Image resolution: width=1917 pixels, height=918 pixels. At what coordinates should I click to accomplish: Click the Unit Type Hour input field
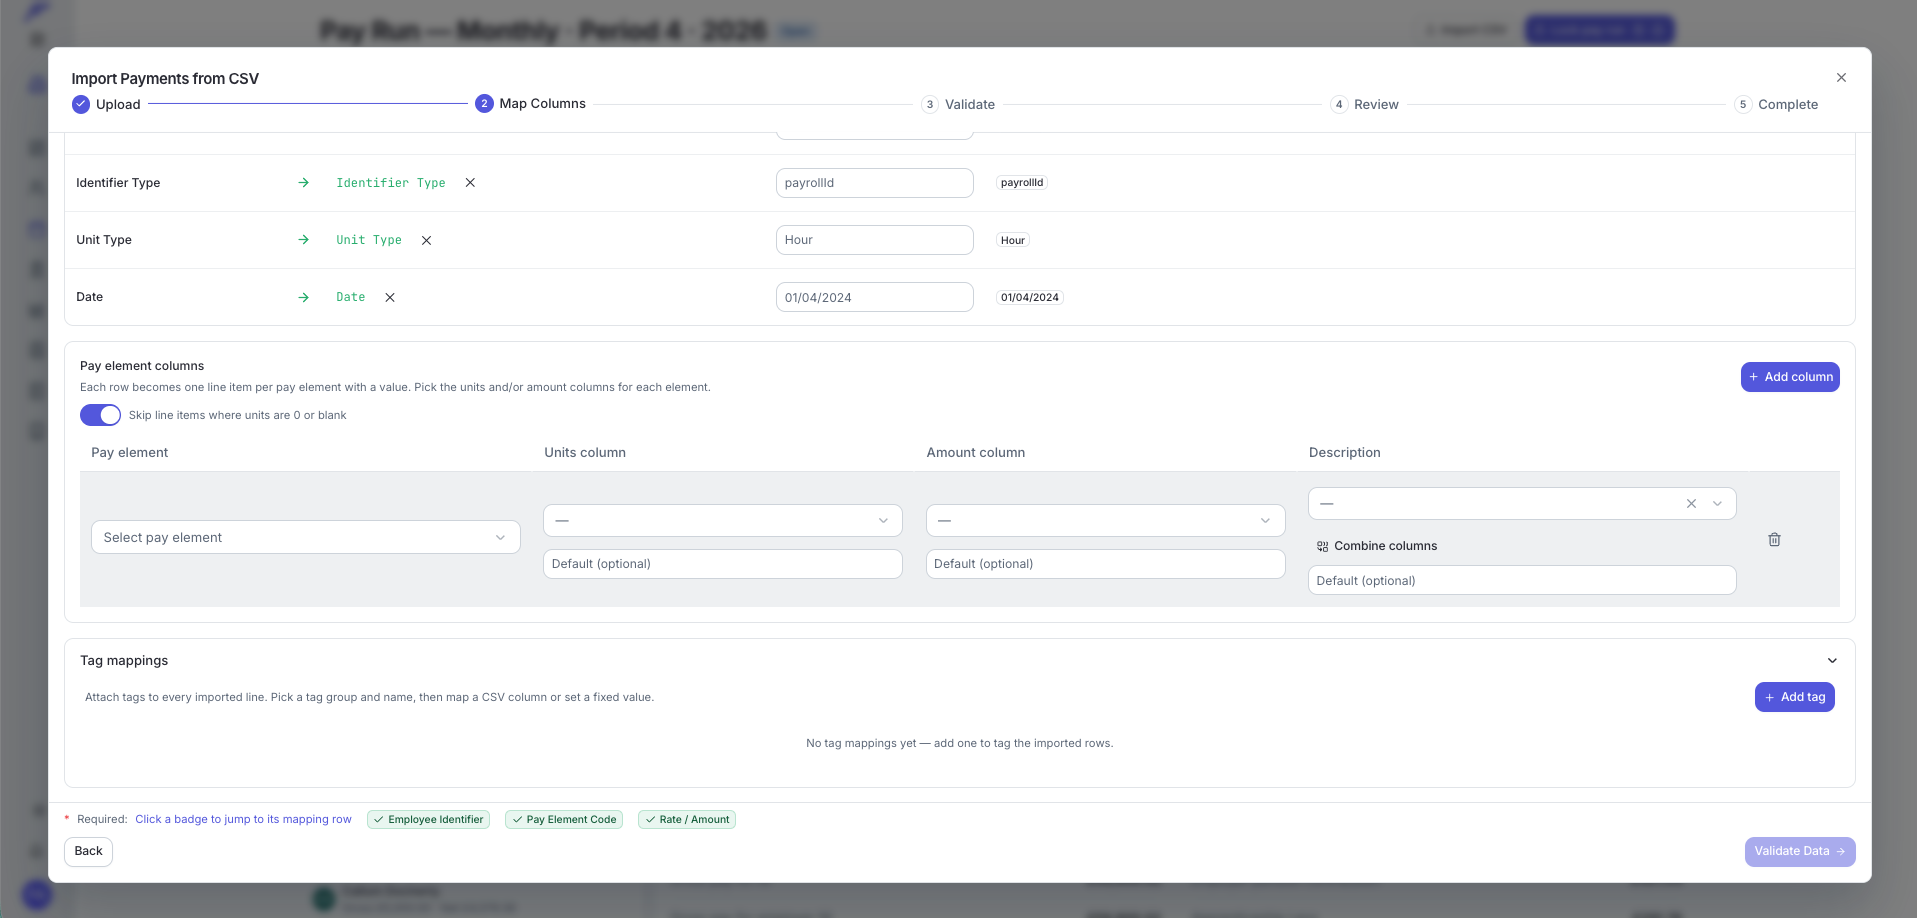pyautogui.click(x=875, y=240)
